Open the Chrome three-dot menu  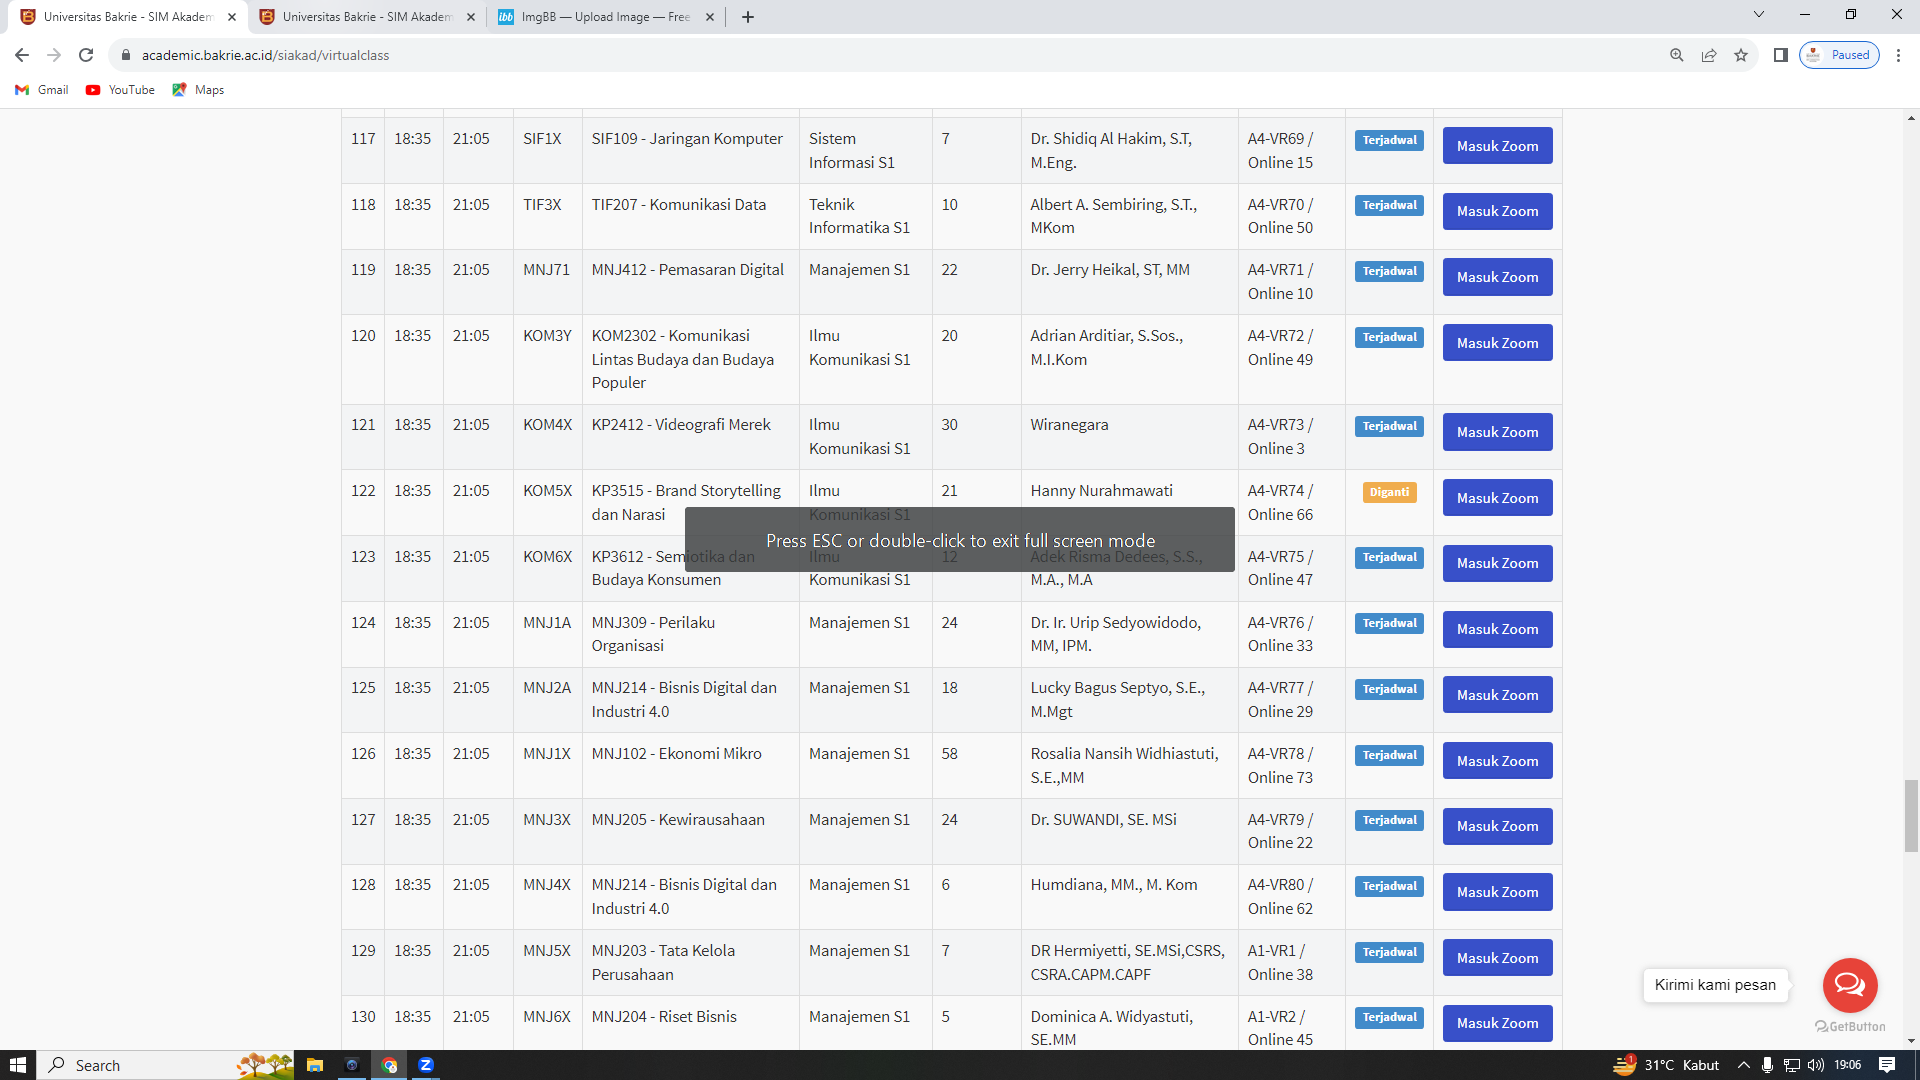point(1898,55)
